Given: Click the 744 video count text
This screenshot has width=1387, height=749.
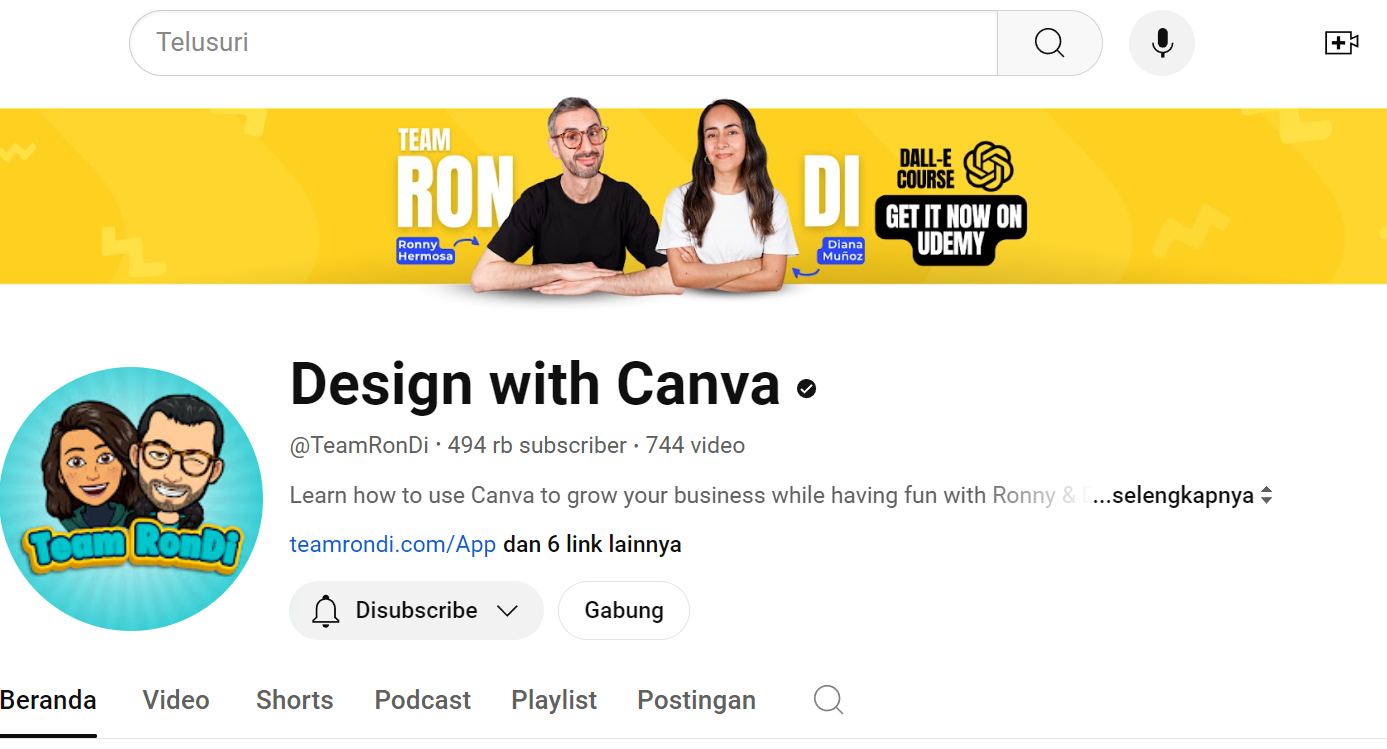Looking at the screenshot, I should (695, 446).
